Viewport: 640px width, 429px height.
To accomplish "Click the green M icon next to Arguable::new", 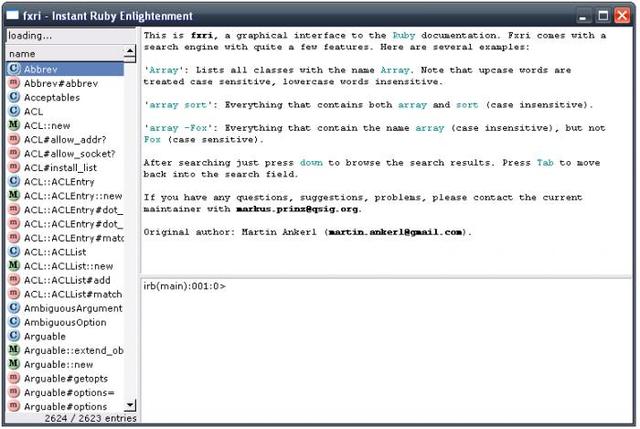I will [14, 364].
